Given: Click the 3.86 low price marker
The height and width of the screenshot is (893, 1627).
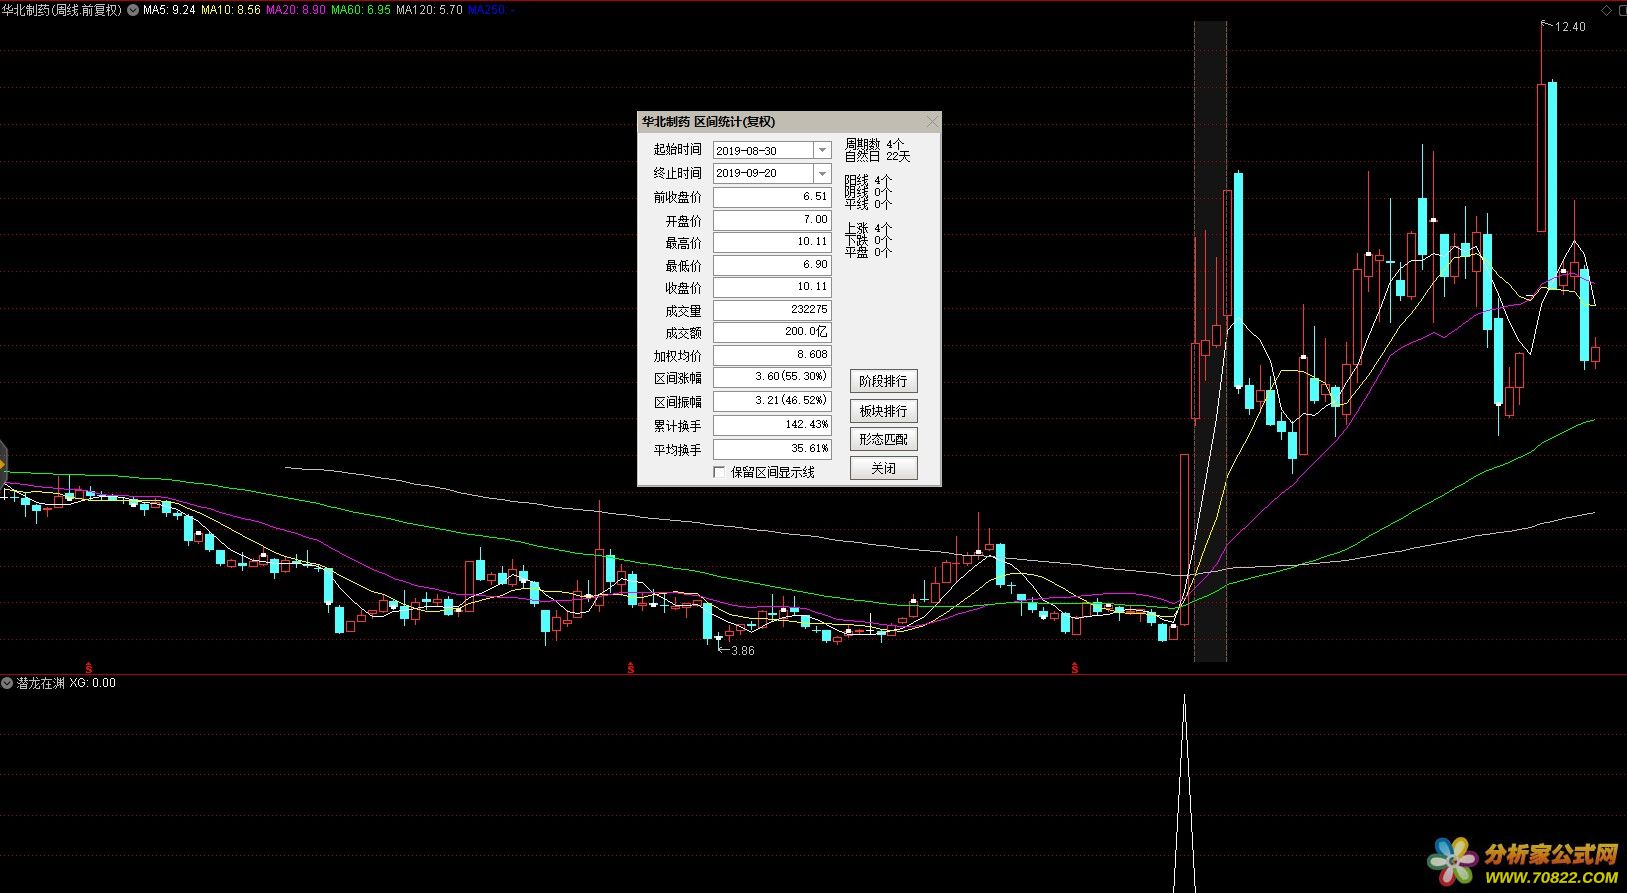Looking at the screenshot, I should [743, 651].
